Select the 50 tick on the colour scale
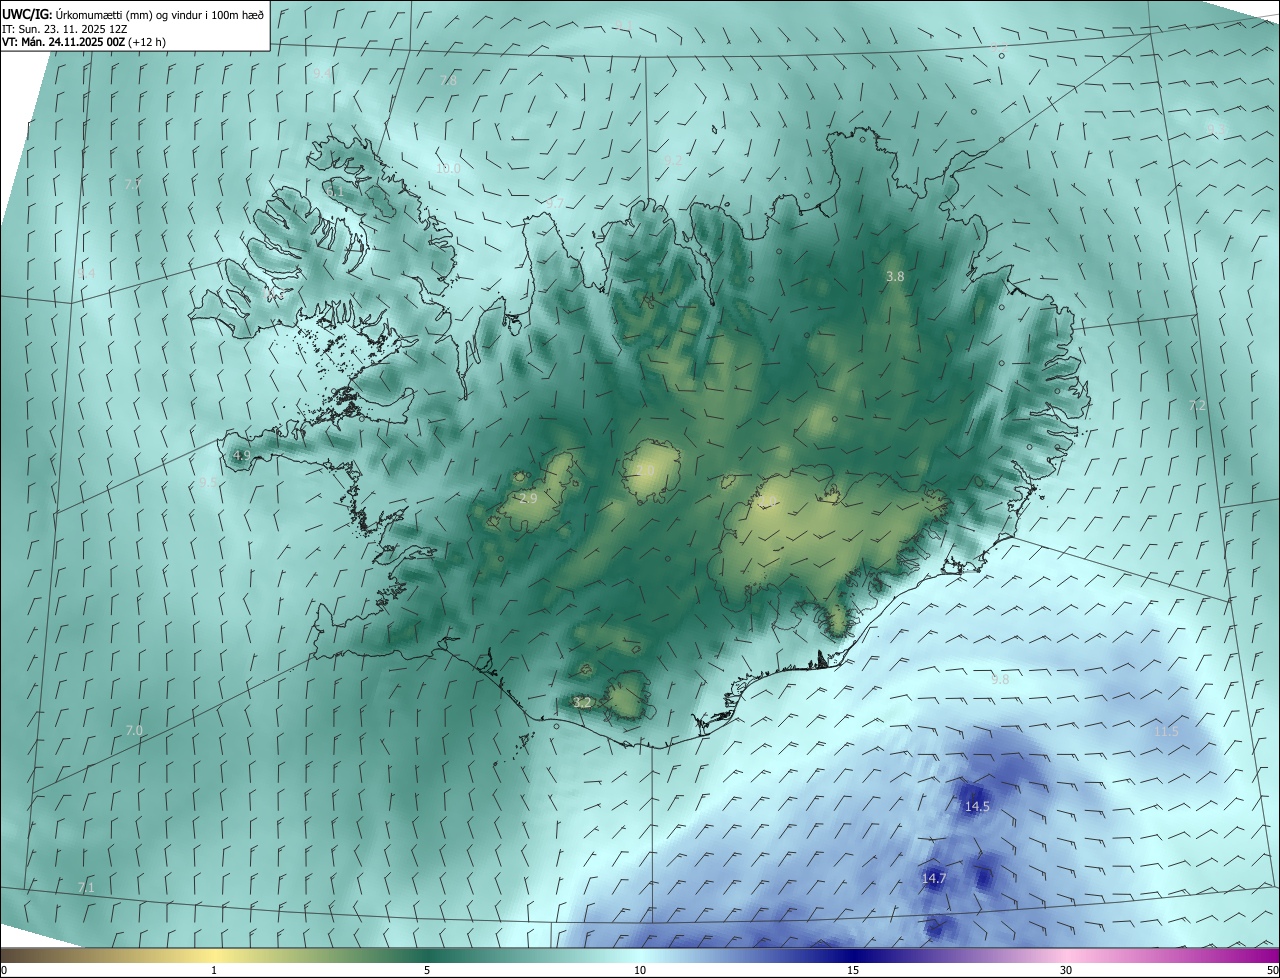 click(x=1272, y=970)
